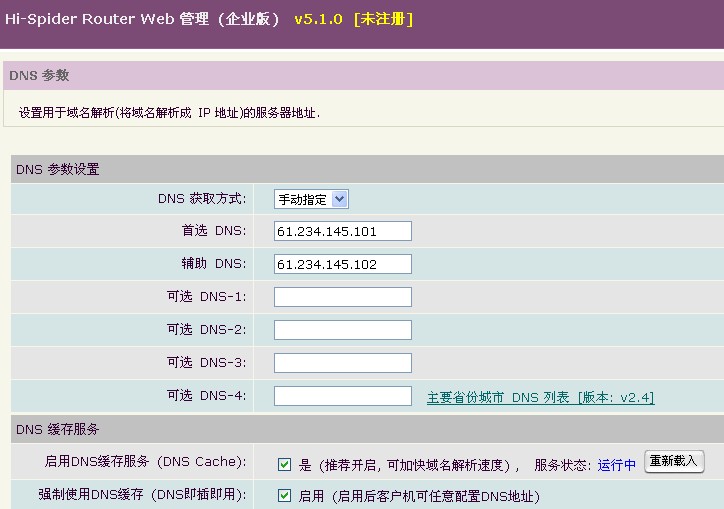Click the DNS 获取方式: label
Screen dimensions: 724x509
tap(202, 199)
